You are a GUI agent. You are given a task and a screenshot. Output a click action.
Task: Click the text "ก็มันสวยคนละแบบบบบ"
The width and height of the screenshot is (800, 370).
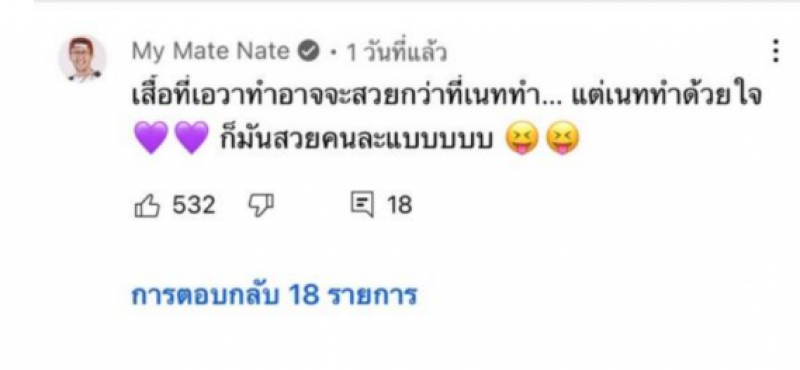tap(356, 139)
